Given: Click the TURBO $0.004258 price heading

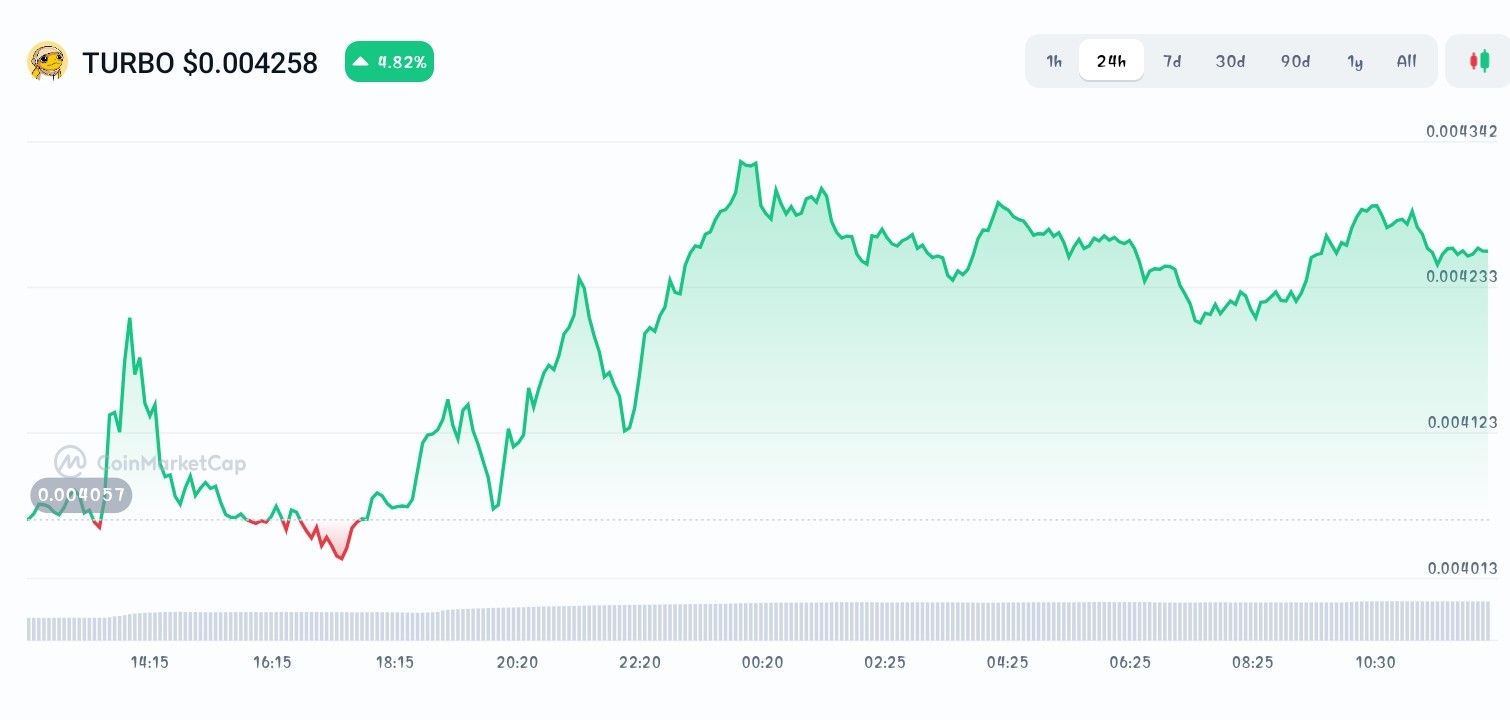Looking at the screenshot, I should [x=199, y=62].
